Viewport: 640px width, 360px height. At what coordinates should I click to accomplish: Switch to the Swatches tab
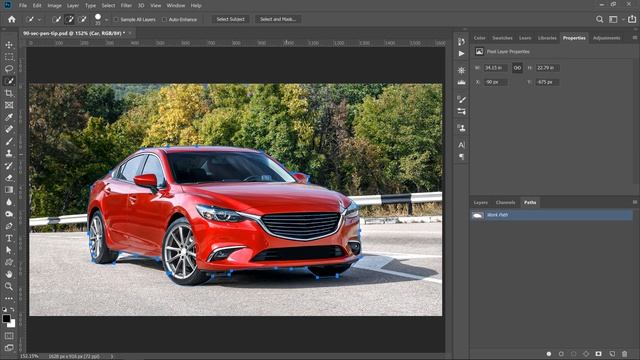point(502,38)
